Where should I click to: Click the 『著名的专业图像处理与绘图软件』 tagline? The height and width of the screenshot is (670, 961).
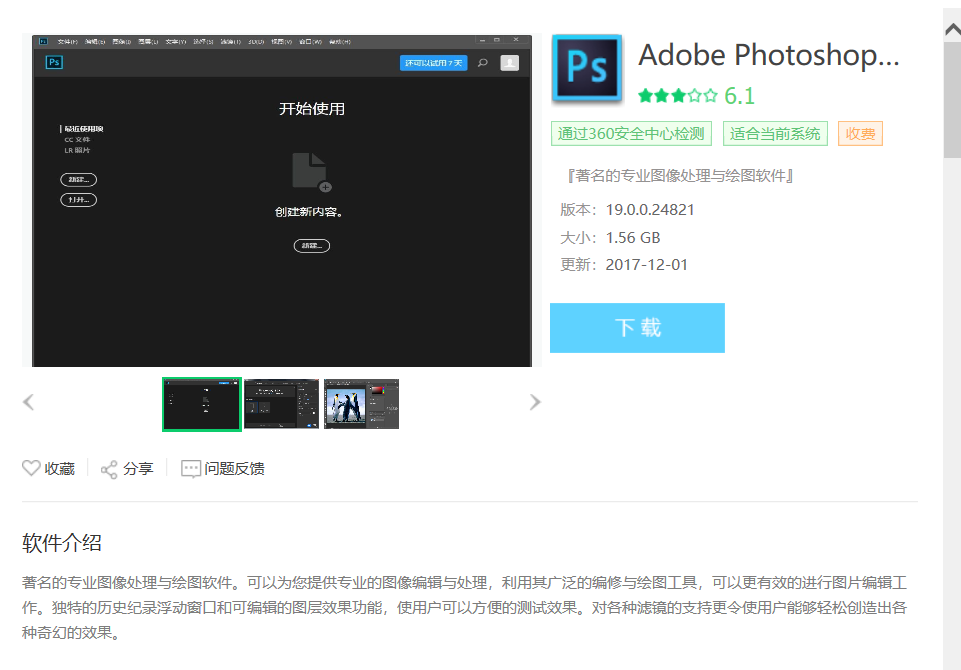point(680,176)
